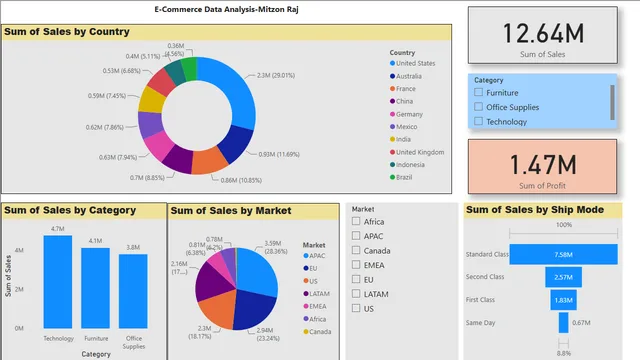Tick the LATAM market checkbox
This screenshot has height=360, width=640.
coord(356,293)
